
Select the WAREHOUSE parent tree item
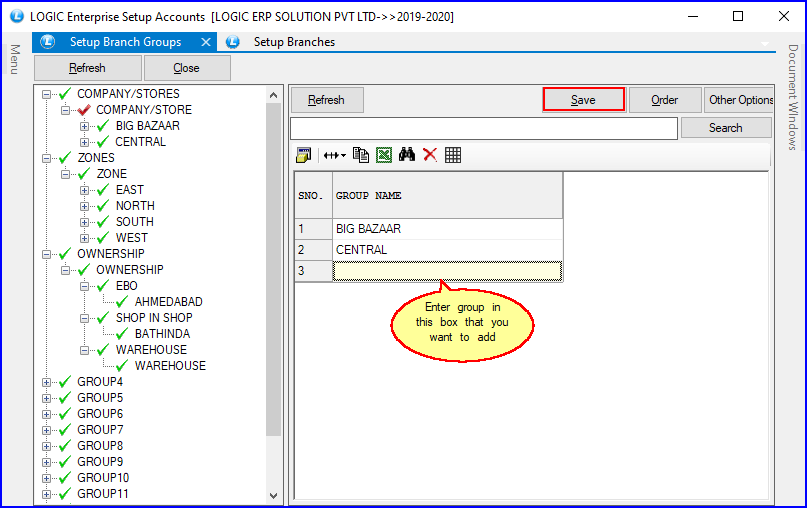151,349
